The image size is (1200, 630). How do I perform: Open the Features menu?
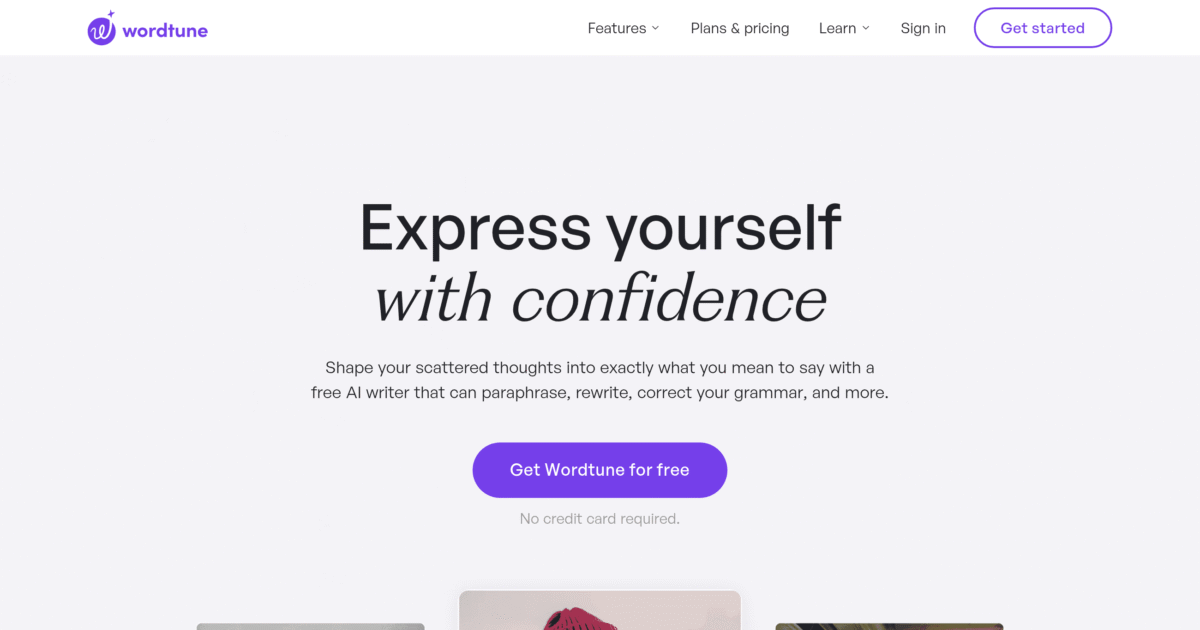616,28
